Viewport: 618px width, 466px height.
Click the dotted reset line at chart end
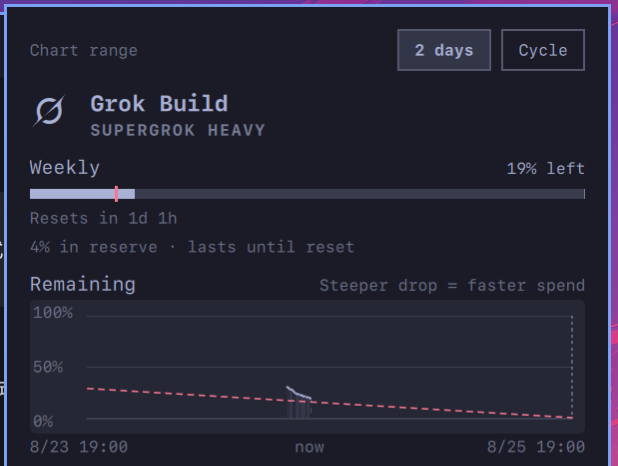572,367
